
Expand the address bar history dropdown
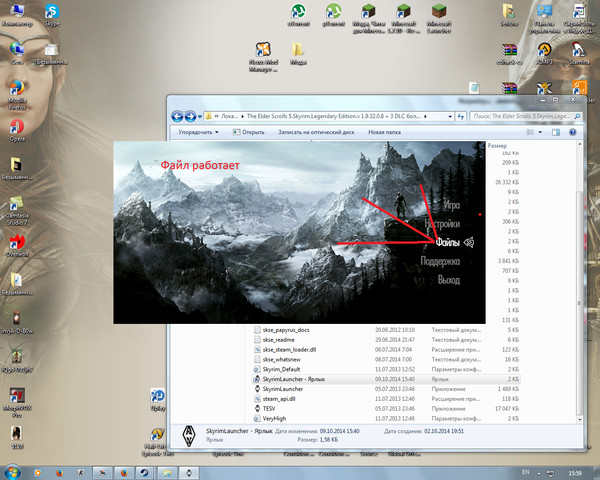450,116
